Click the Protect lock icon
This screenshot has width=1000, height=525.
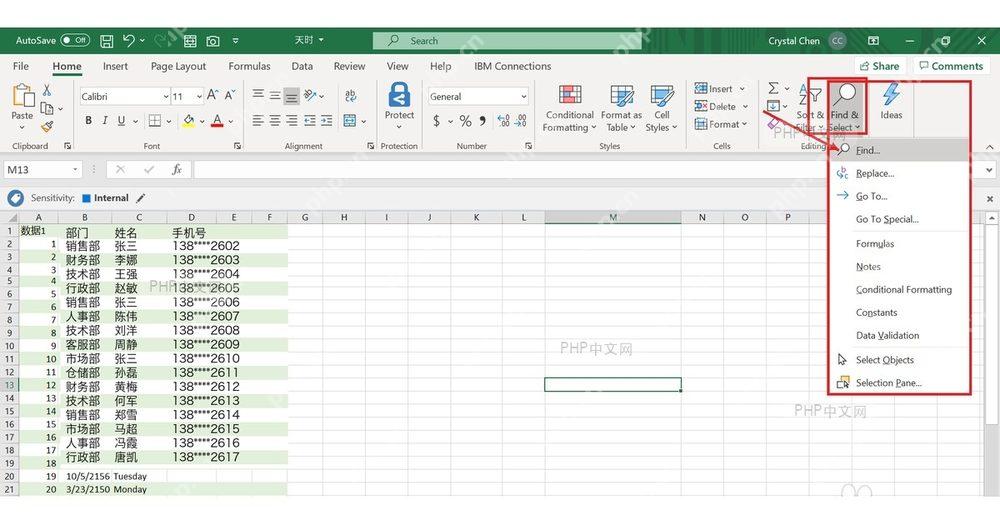(399, 96)
